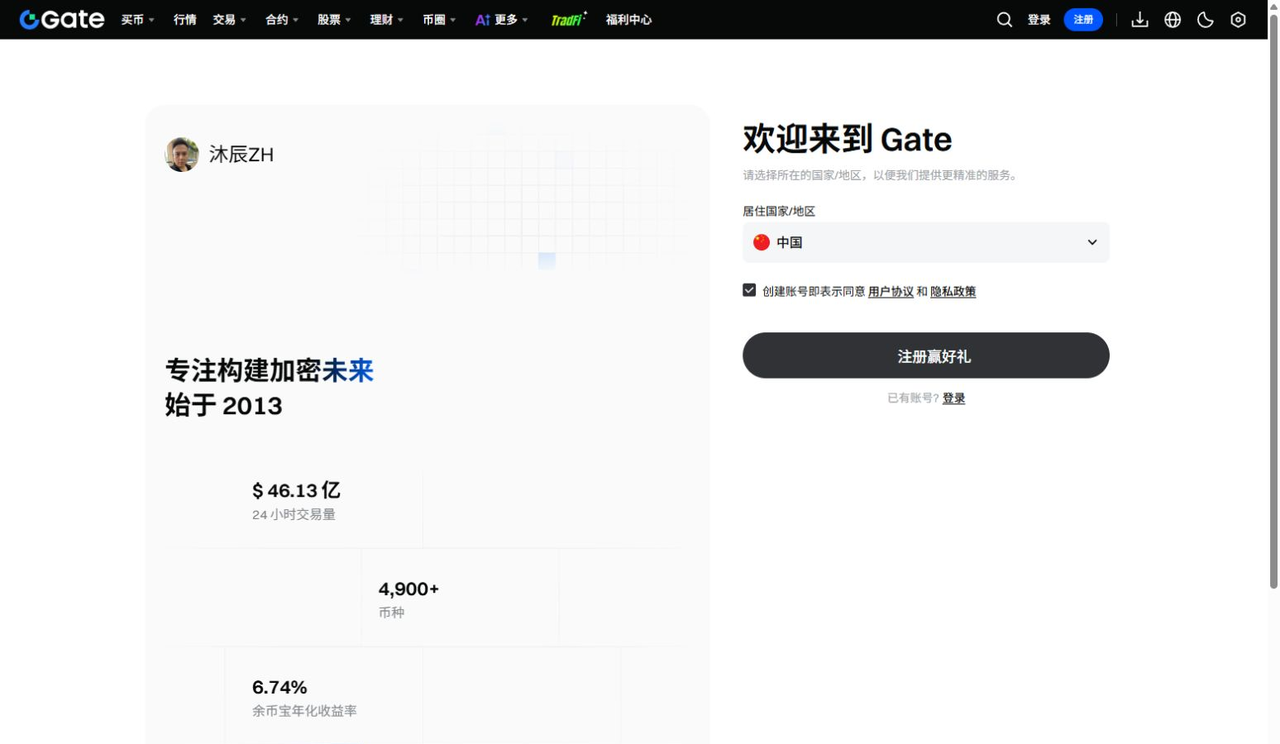1280x744 pixels.
Task: Click the 24 小时交易量 label
Action: tap(294, 514)
